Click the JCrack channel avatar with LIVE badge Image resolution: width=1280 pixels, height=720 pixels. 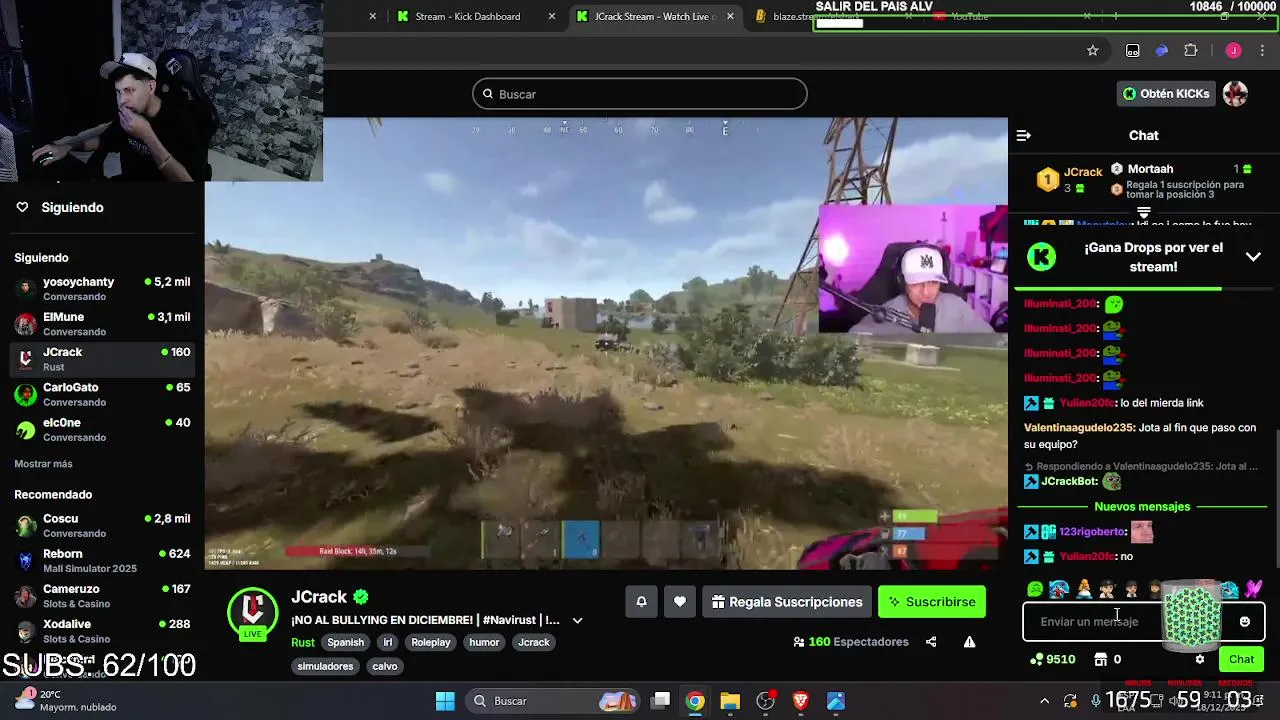(x=252, y=614)
